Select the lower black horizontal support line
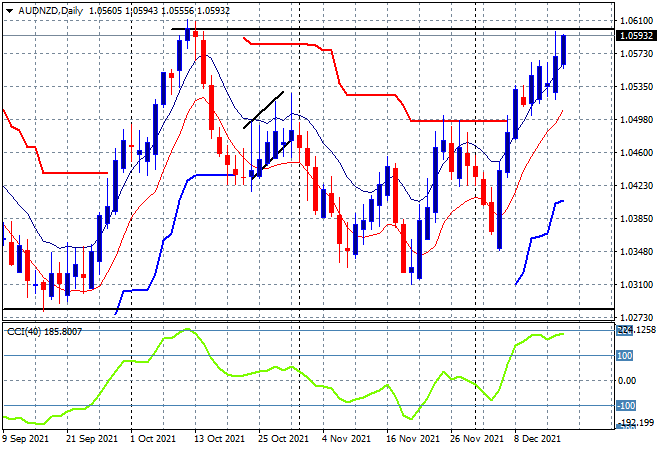Image resolution: width=660 pixels, height=450 pixels. tap(308, 309)
